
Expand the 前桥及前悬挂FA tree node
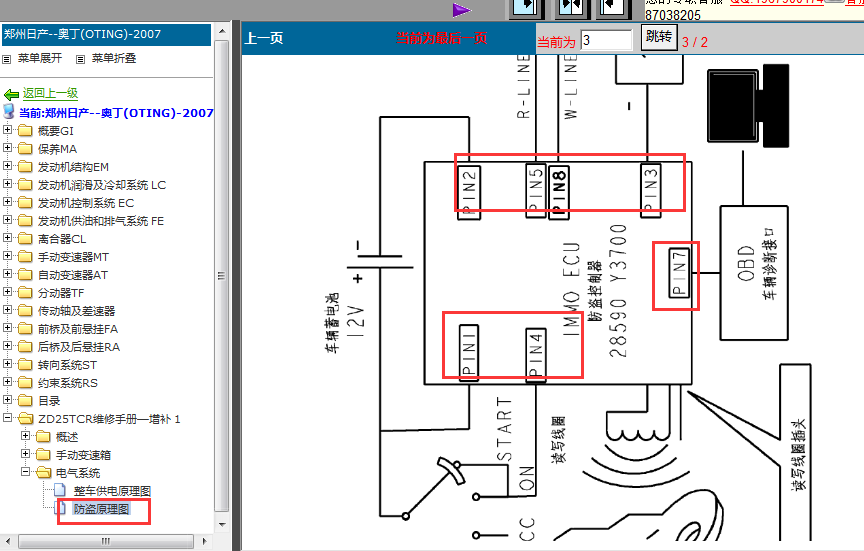[x=7, y=327]
